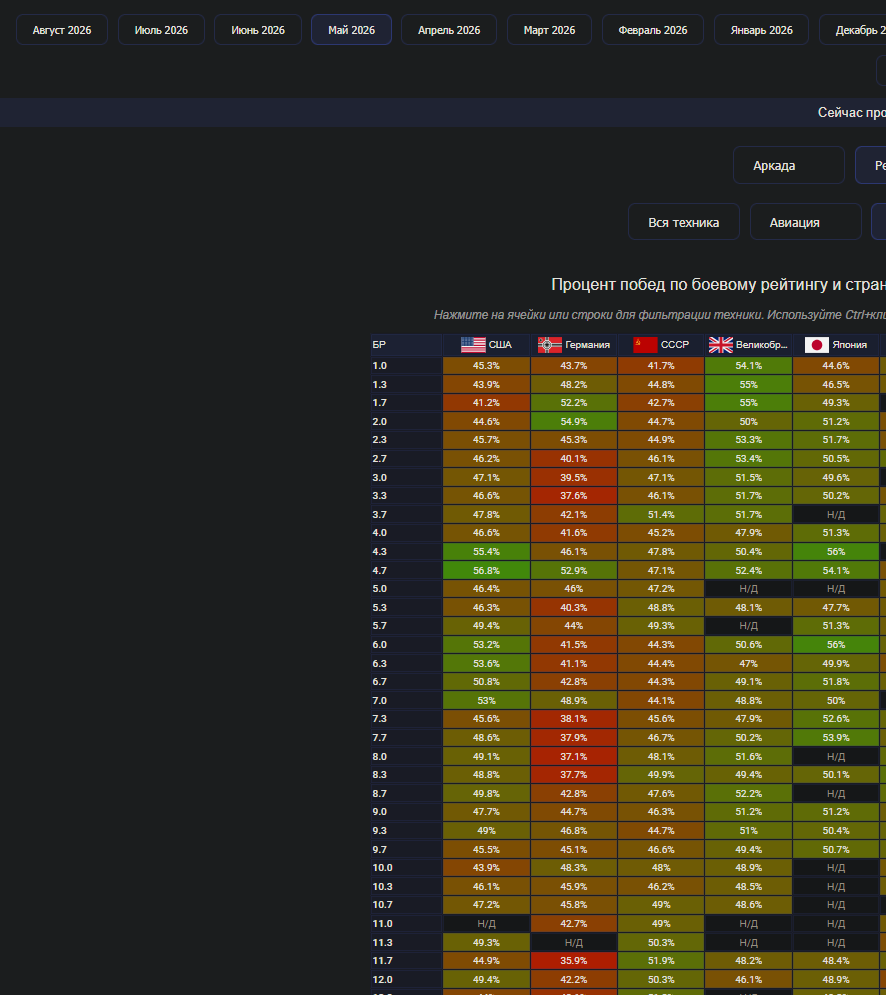Click Japan 52.6% cell at BR 7.3
886x995 pixels.
[x=836, y=719]
